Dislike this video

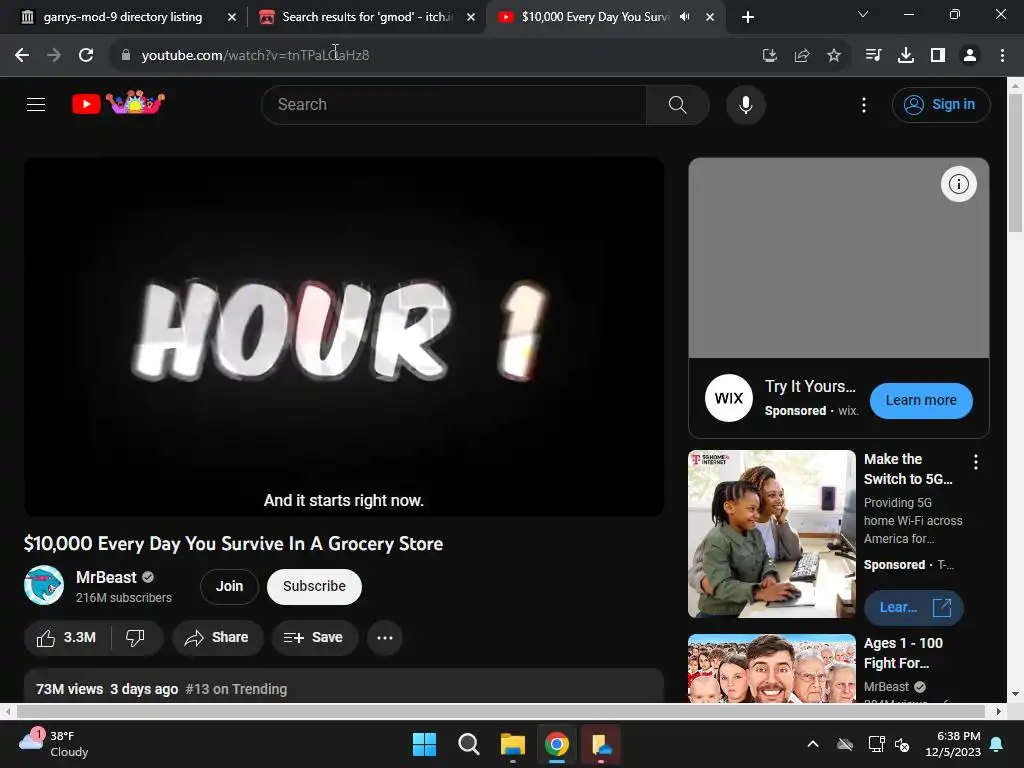136,637
